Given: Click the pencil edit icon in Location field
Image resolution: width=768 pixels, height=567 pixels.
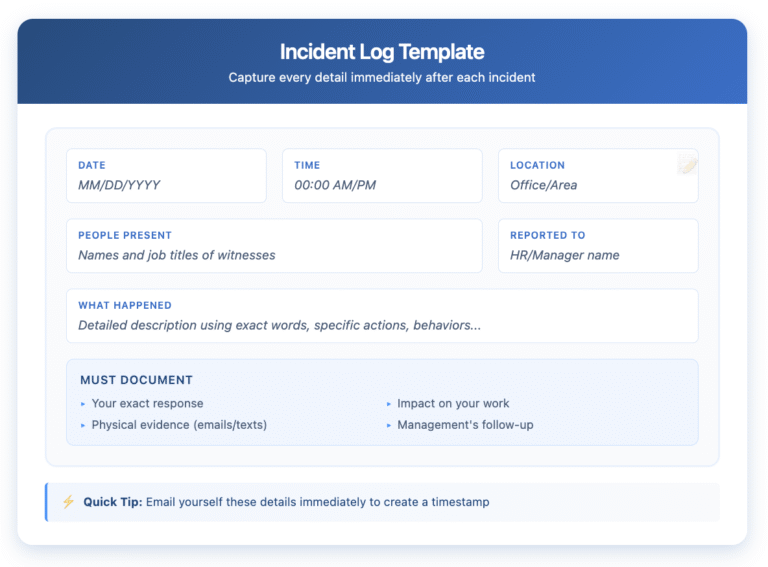Looking at the screenshot, I should point(687,165).
